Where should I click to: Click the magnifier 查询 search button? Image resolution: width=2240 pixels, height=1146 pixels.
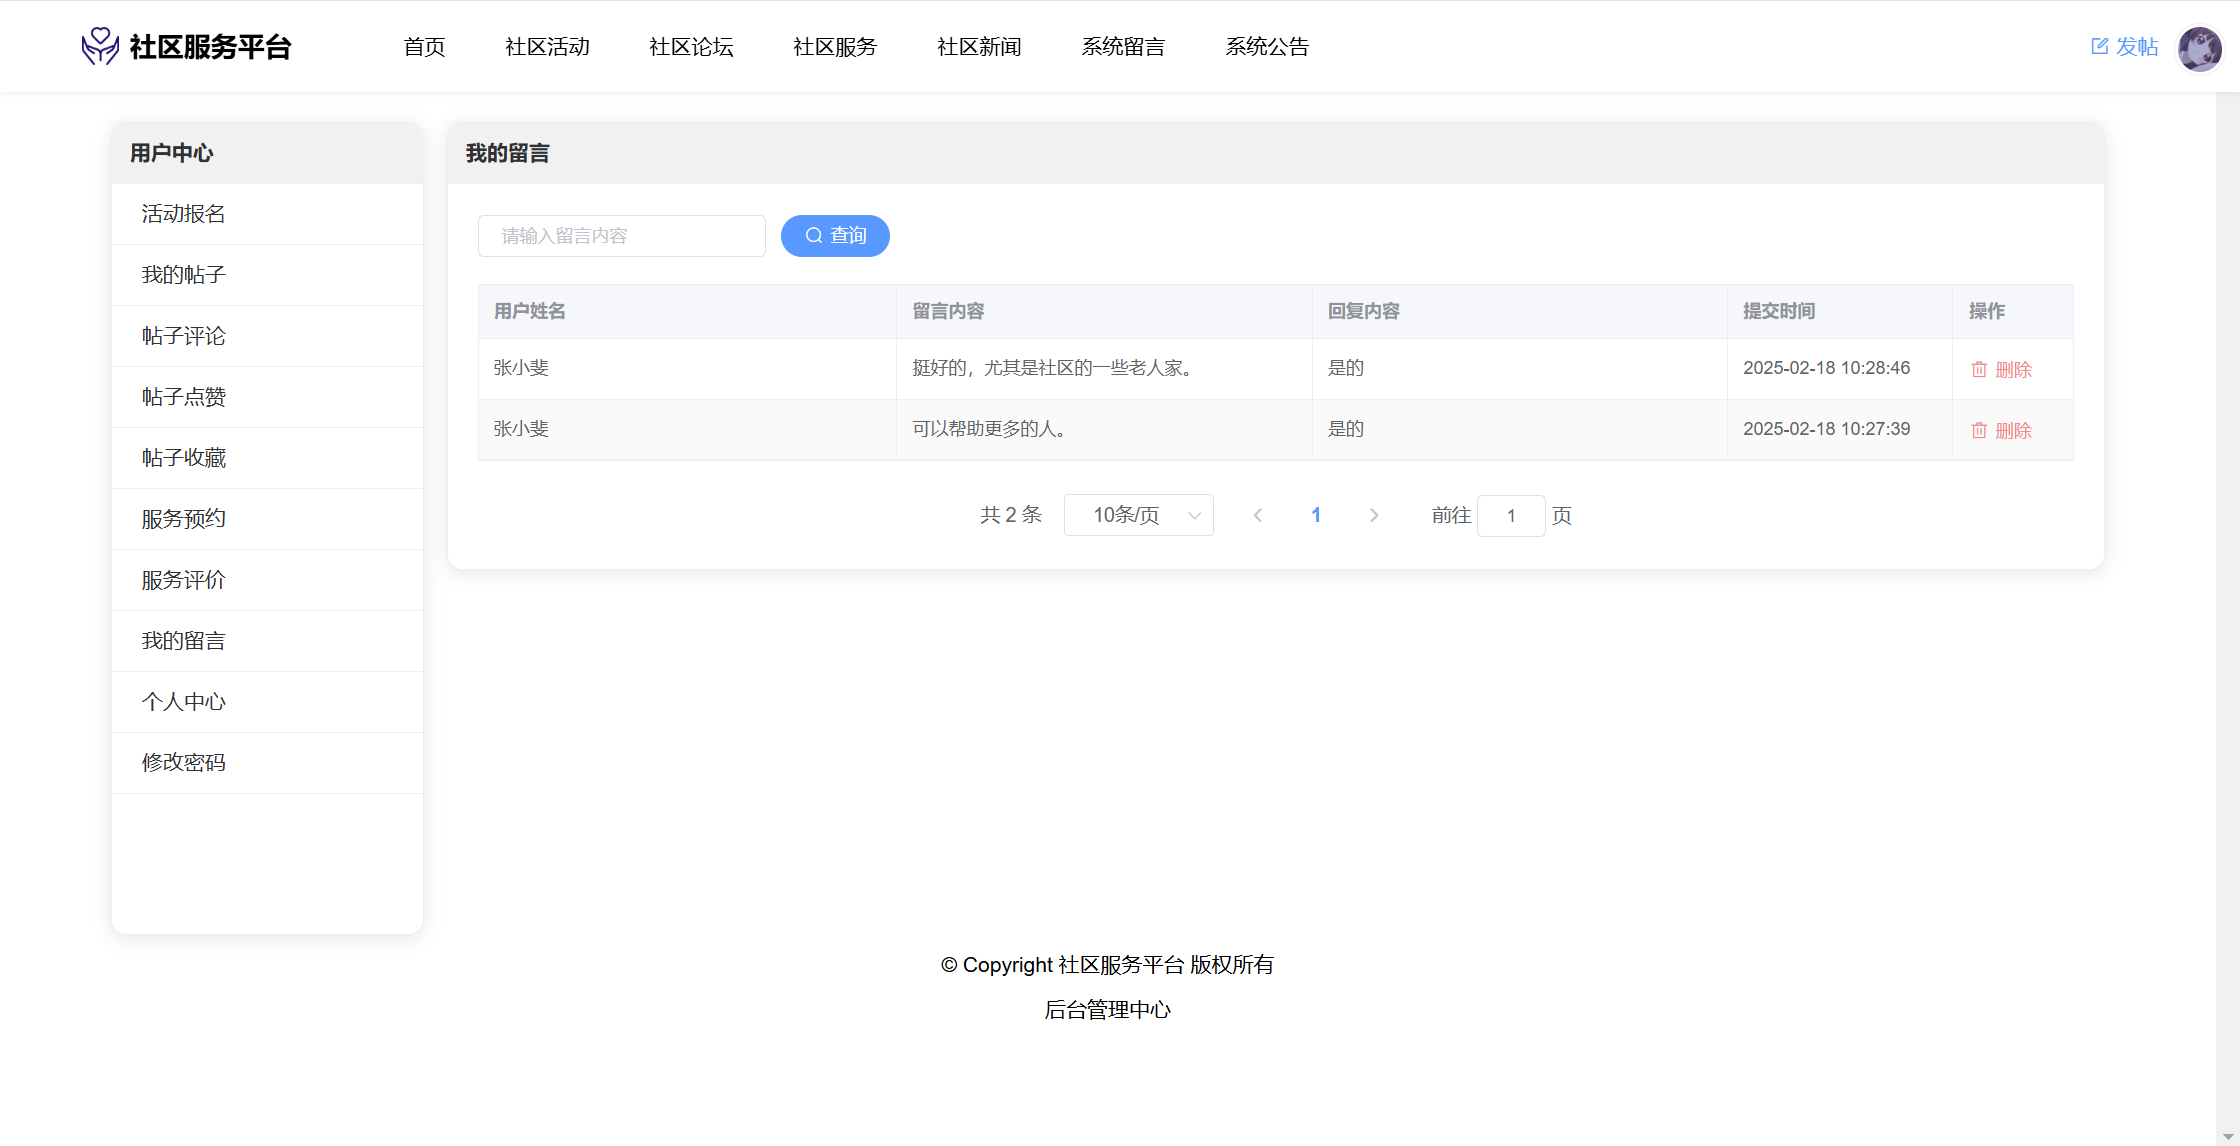point(835,236)
